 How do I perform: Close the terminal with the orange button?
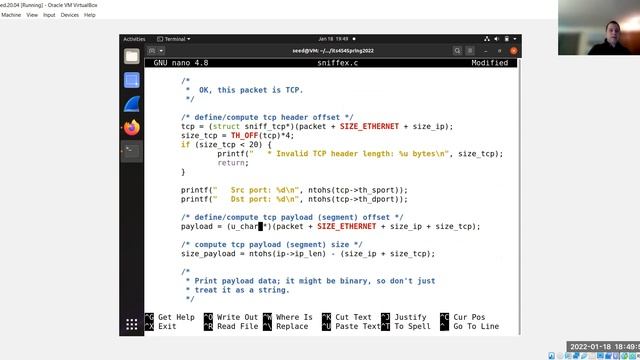[513, 51]
